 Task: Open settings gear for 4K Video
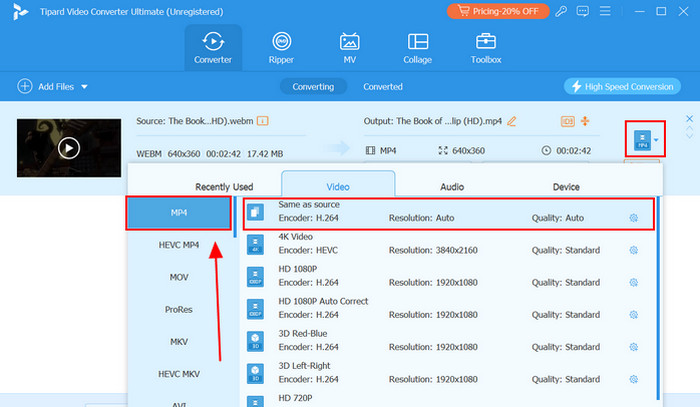633,250
